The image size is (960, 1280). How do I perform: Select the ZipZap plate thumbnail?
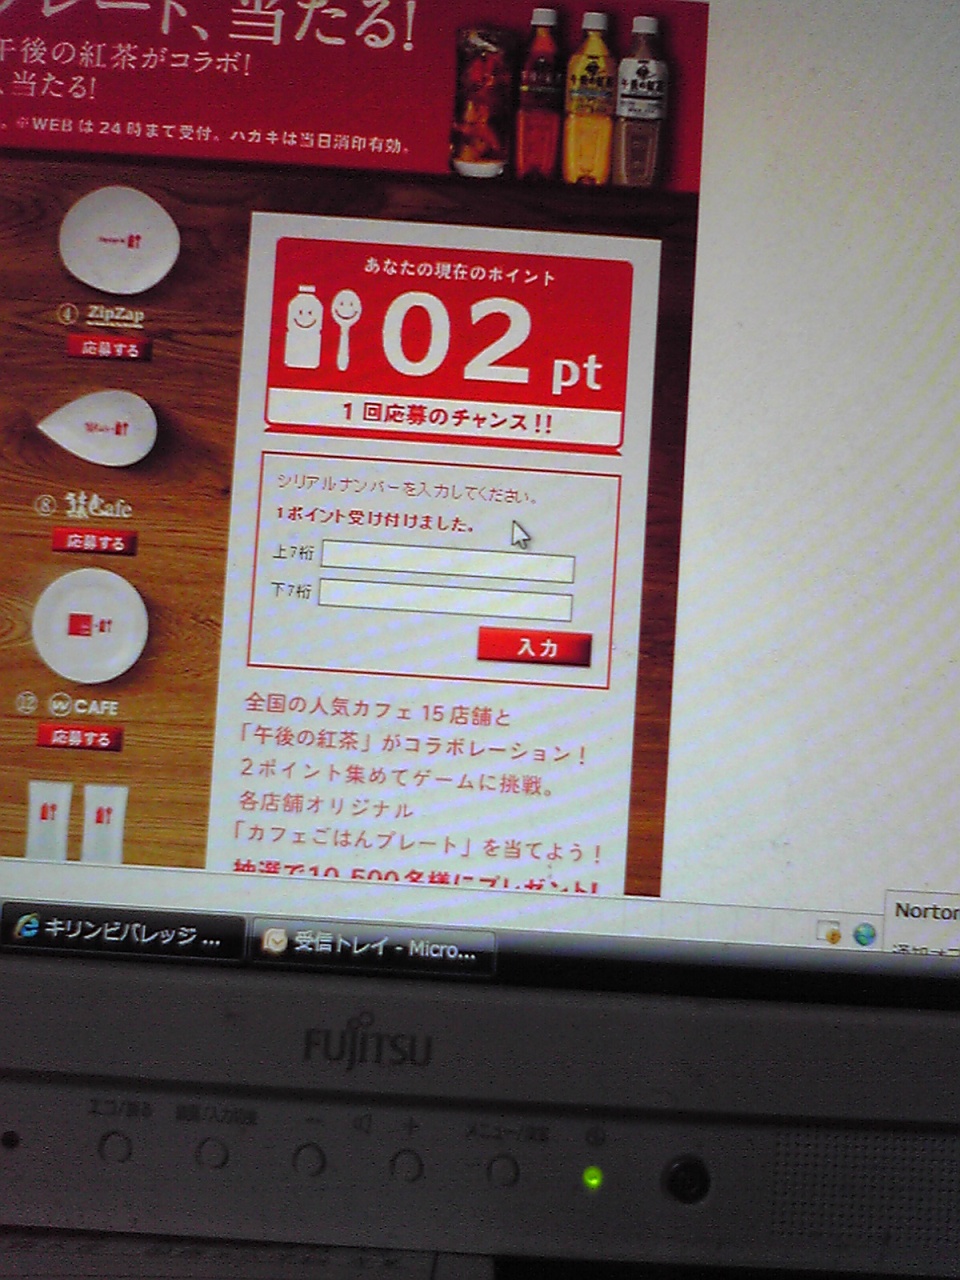click(x=119, y=240)
